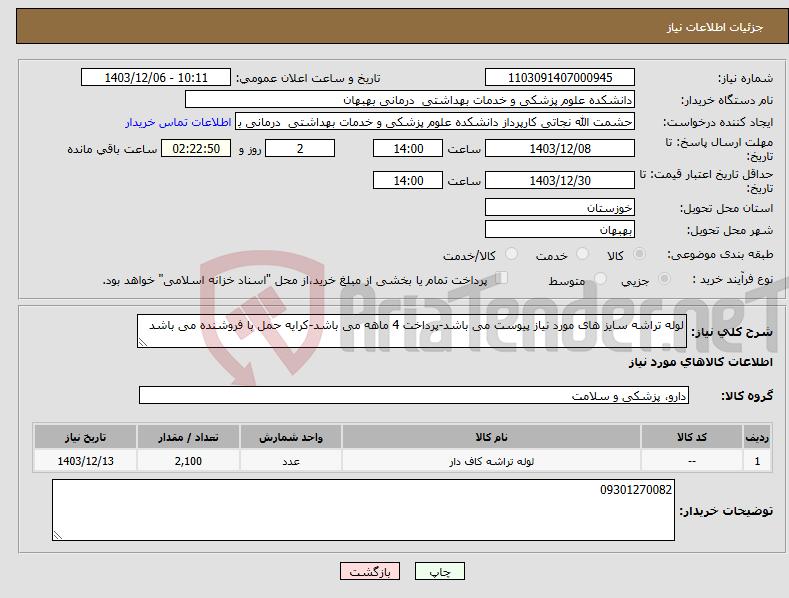Click the unit cell عدد
This screenshot has height=598, width=789.
point(291,461)
